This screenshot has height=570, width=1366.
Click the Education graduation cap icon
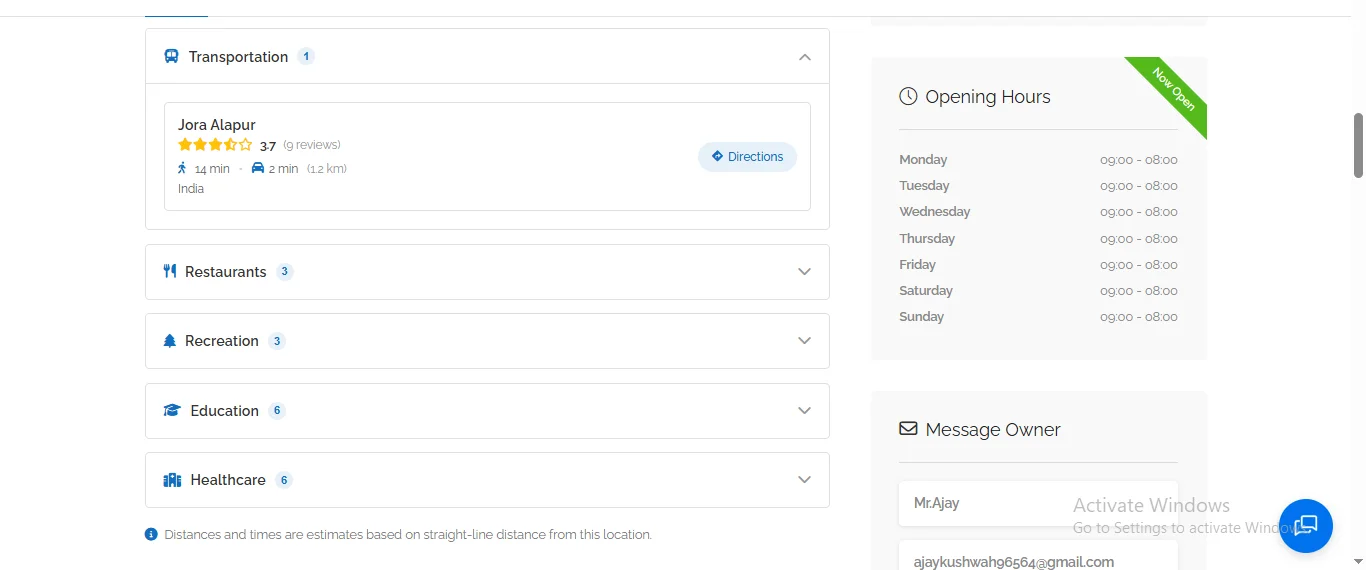coord(172,411)
